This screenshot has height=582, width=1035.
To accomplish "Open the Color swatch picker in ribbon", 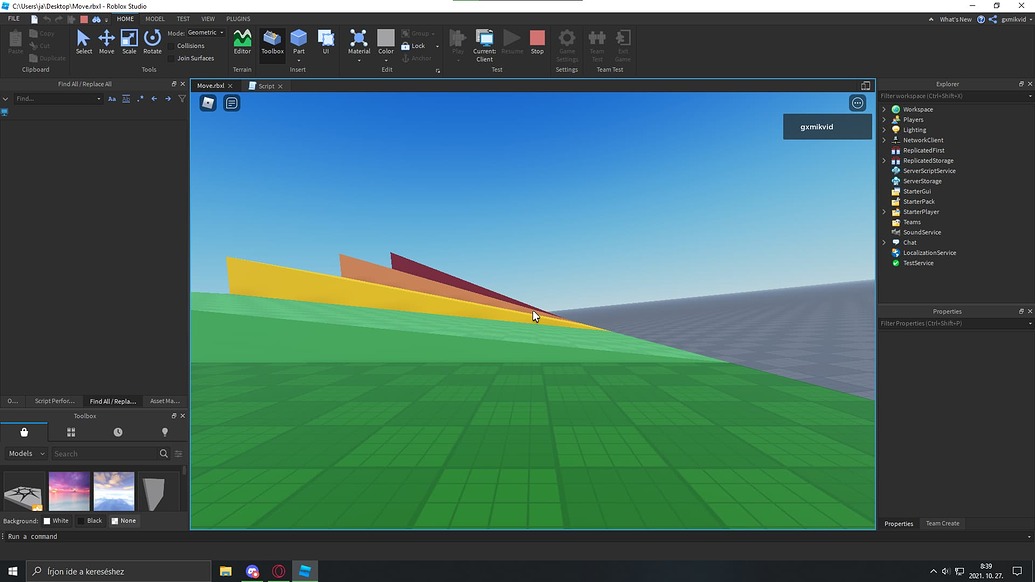I will point(386,38).
